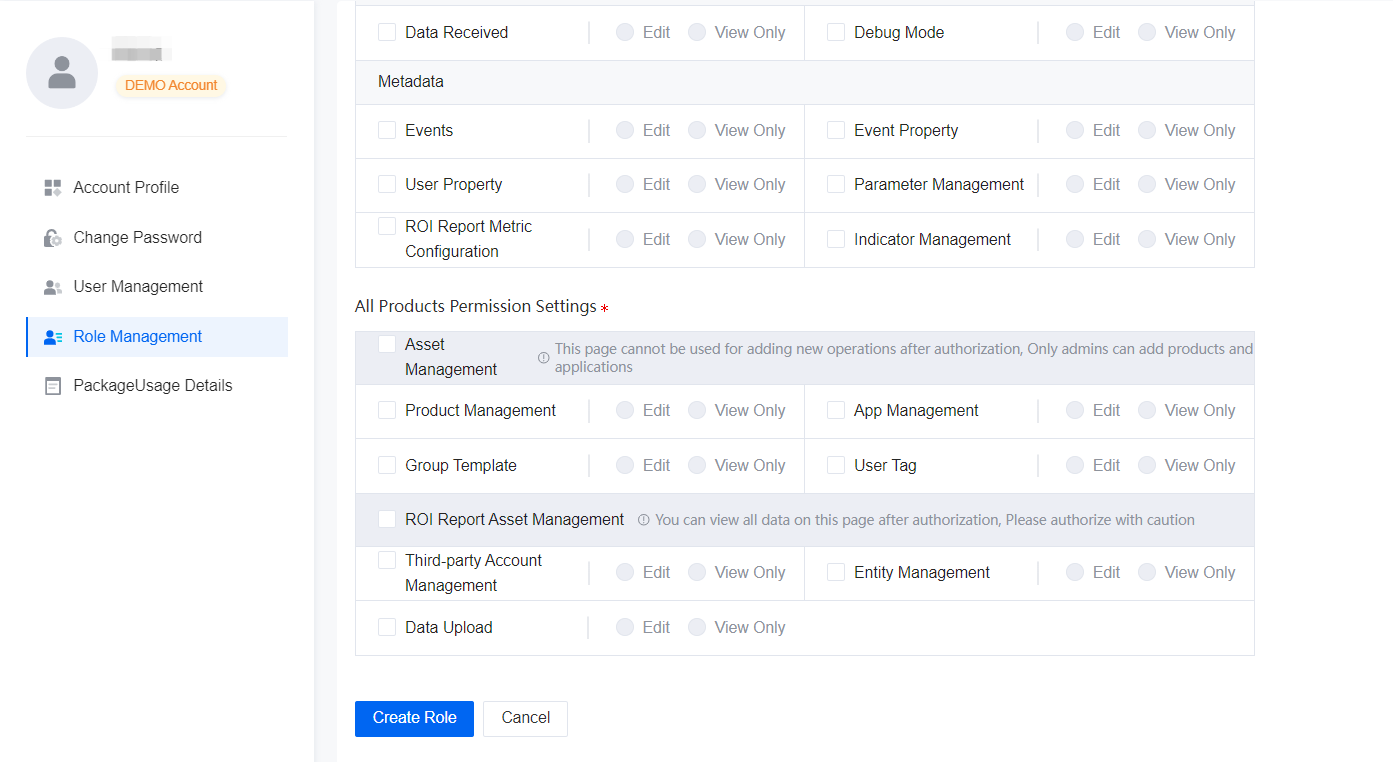Go to PackageUsage Details page

152,385
